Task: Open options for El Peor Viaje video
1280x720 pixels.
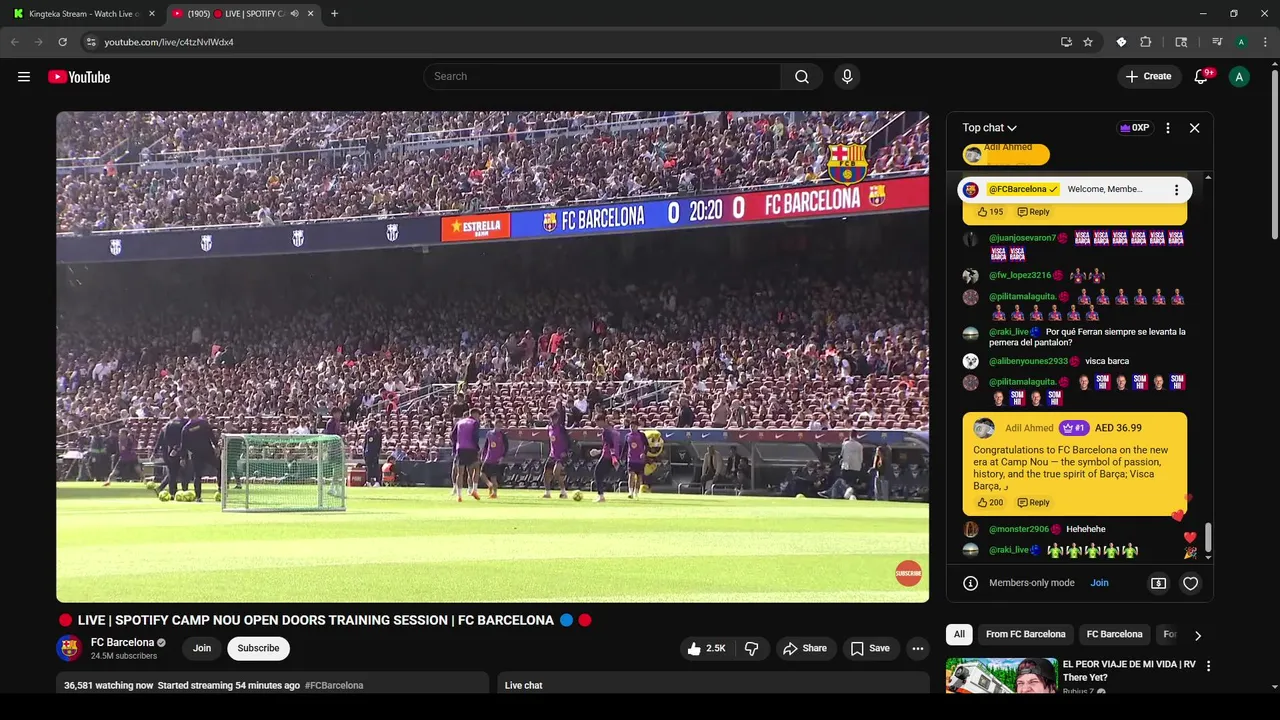Action: [1208, 666]
